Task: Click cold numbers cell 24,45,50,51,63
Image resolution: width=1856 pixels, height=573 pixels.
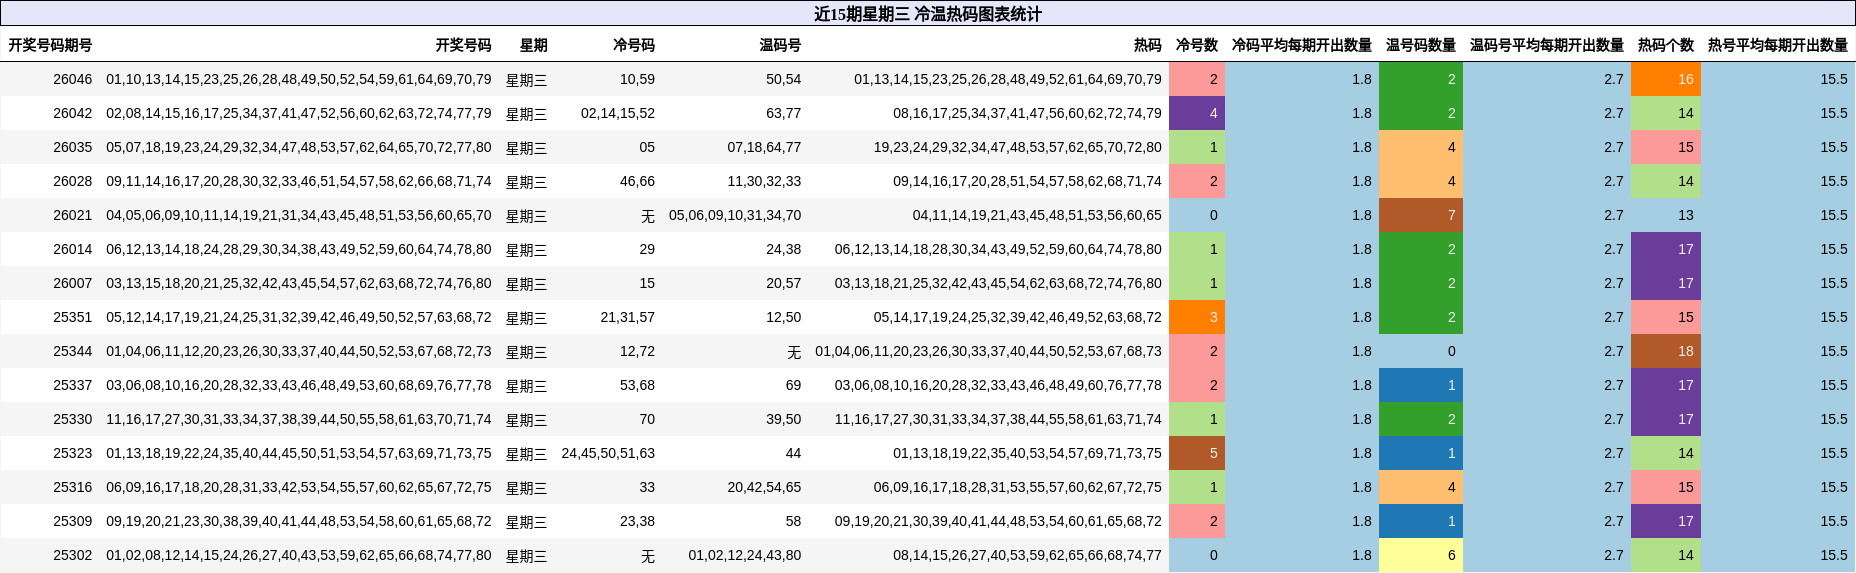Action: [608, 453]
